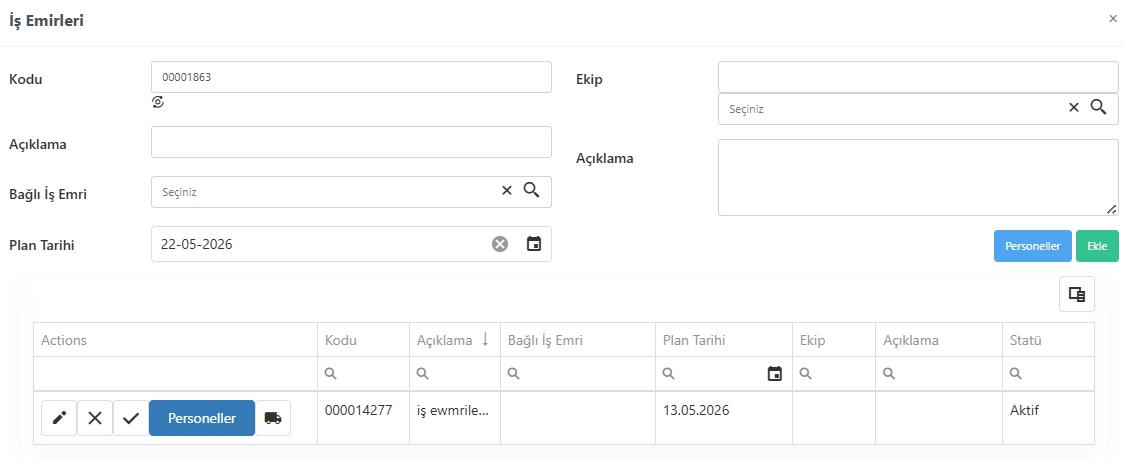The image size is (1123, 461).
Task: Select the Aktif status cell
Action: 1049,417
